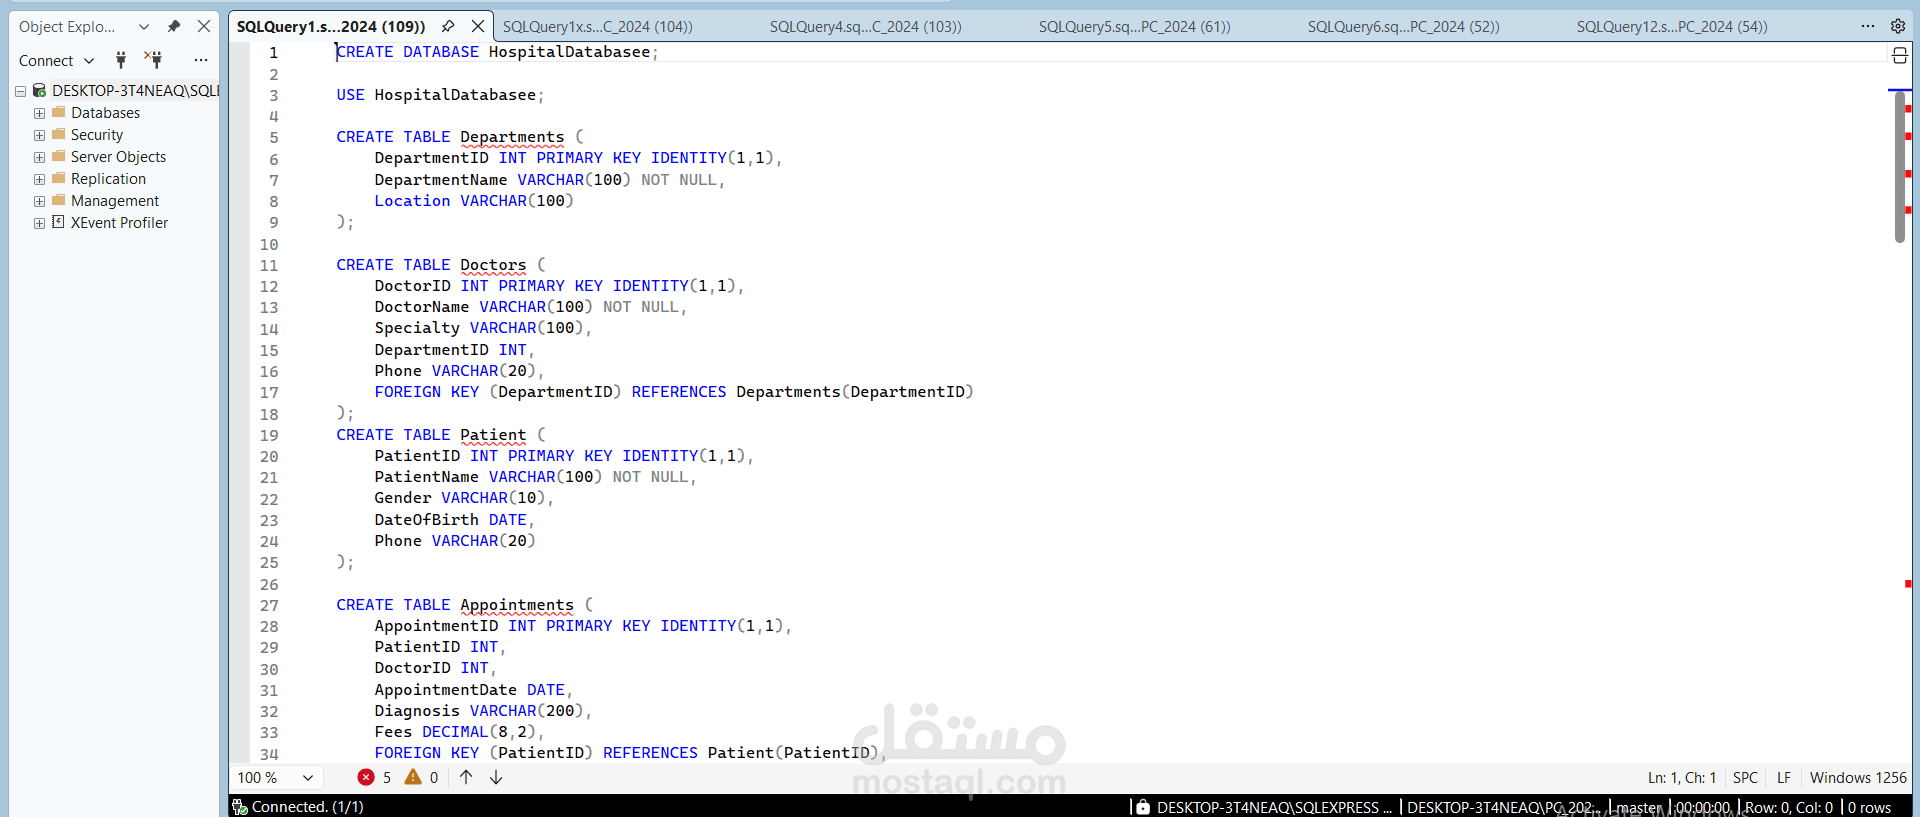This screenshot has width=1920, height=817.
Task: Collapse the DESKTOP-3T4NEAQ server node
Action: click(20, 91)
